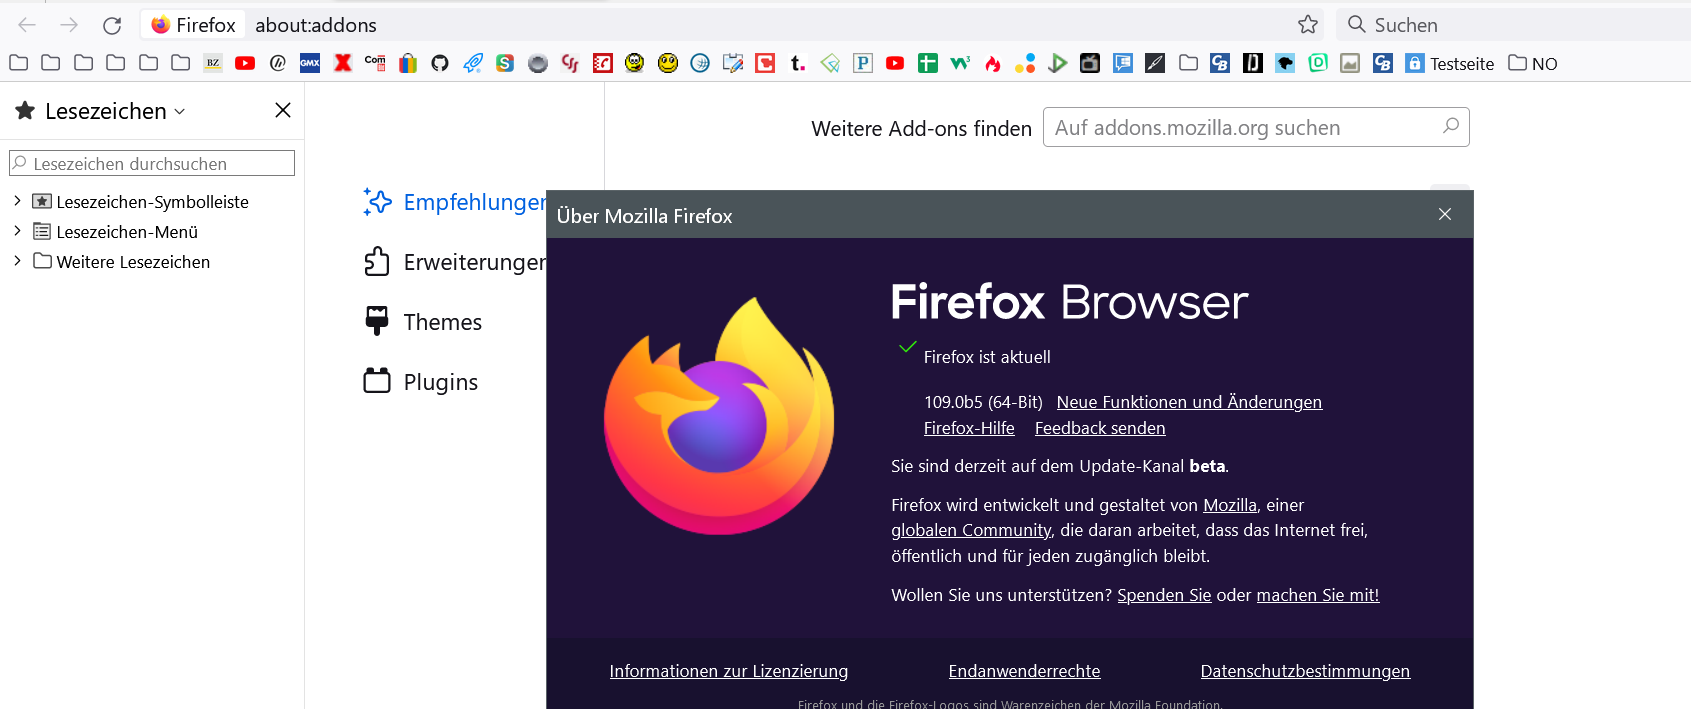1691x709 pixels.
Task: Open the globalen Community link
Action: click(x=971, y=530)
